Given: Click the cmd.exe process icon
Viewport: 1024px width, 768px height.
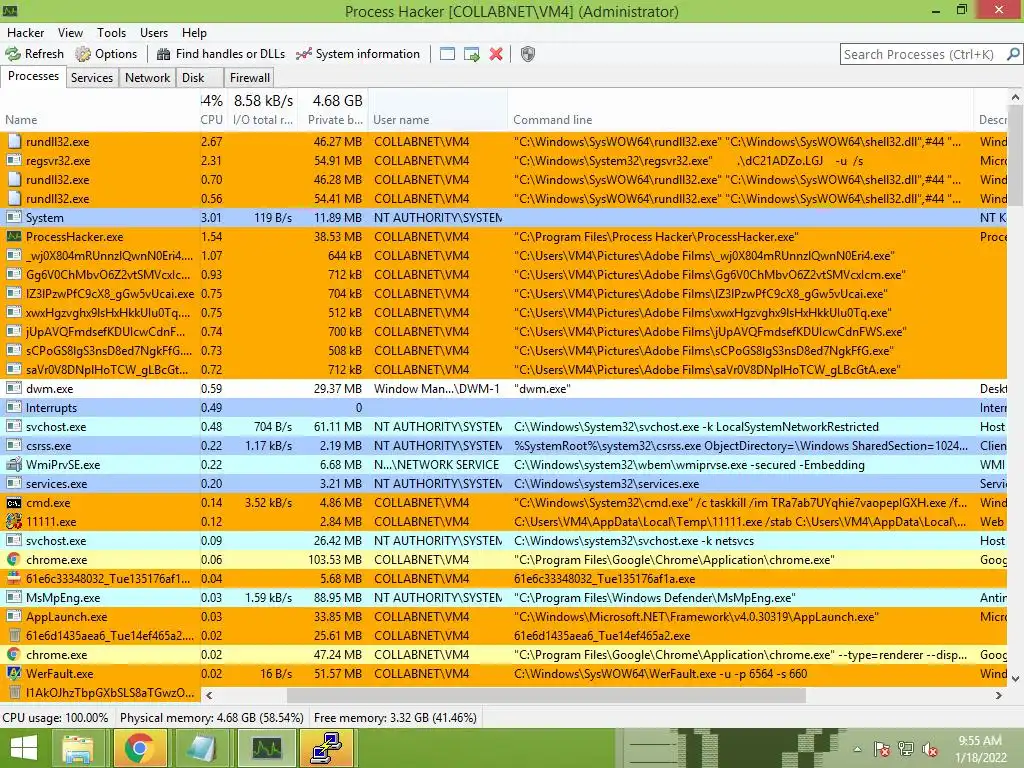Looking at the screenshot, I should click(x=14, y=503).
